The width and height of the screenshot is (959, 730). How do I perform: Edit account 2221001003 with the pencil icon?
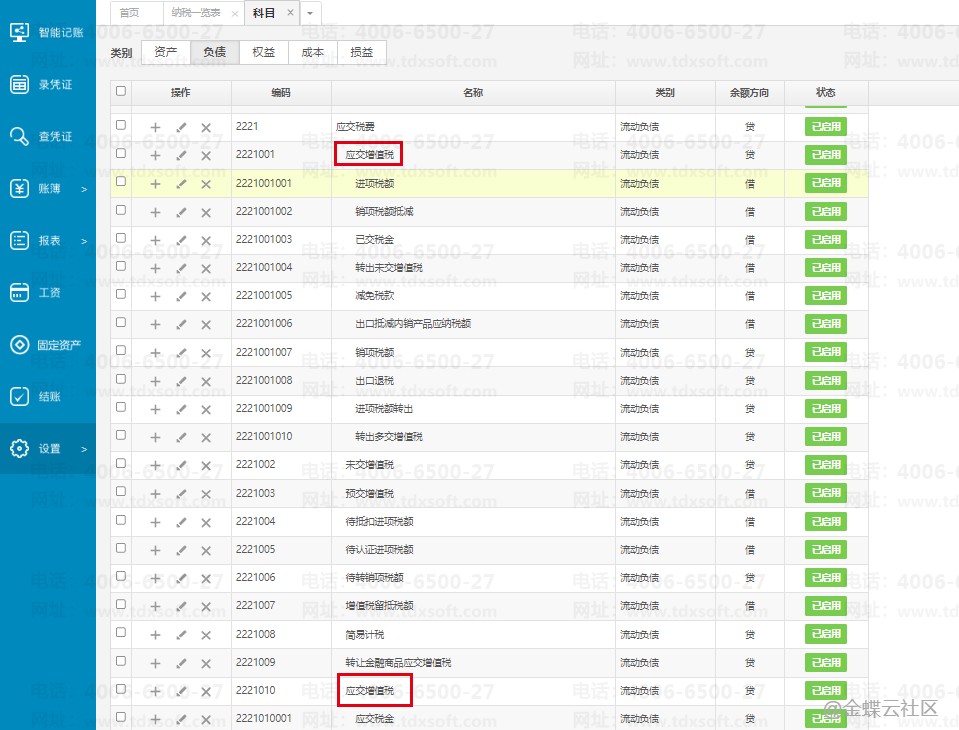pyautogui.click(x=181, y=240)
